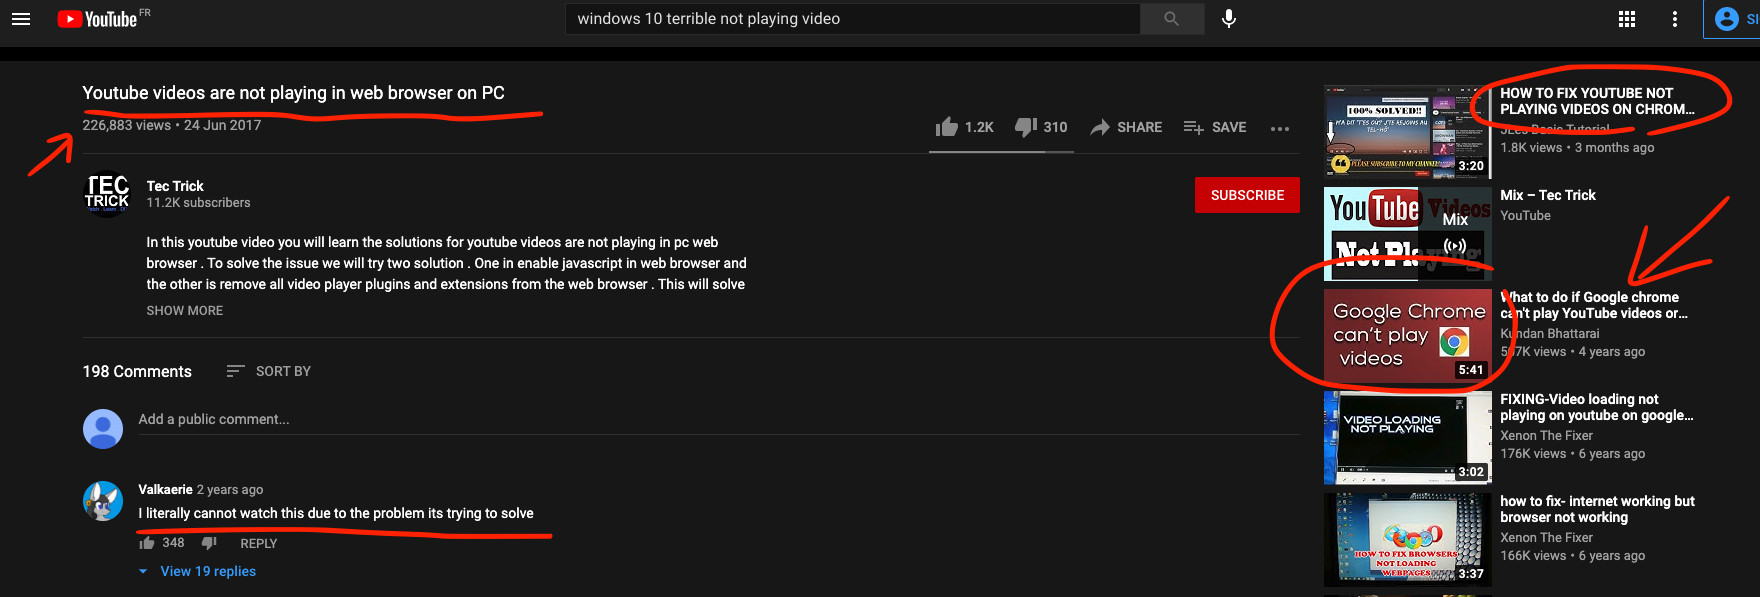Image resolution: width=1760 pixels, height=597 pixels.
Task: Open 'Google Chrome can't play videos' thumbnail
Action: click(1407, 336)
